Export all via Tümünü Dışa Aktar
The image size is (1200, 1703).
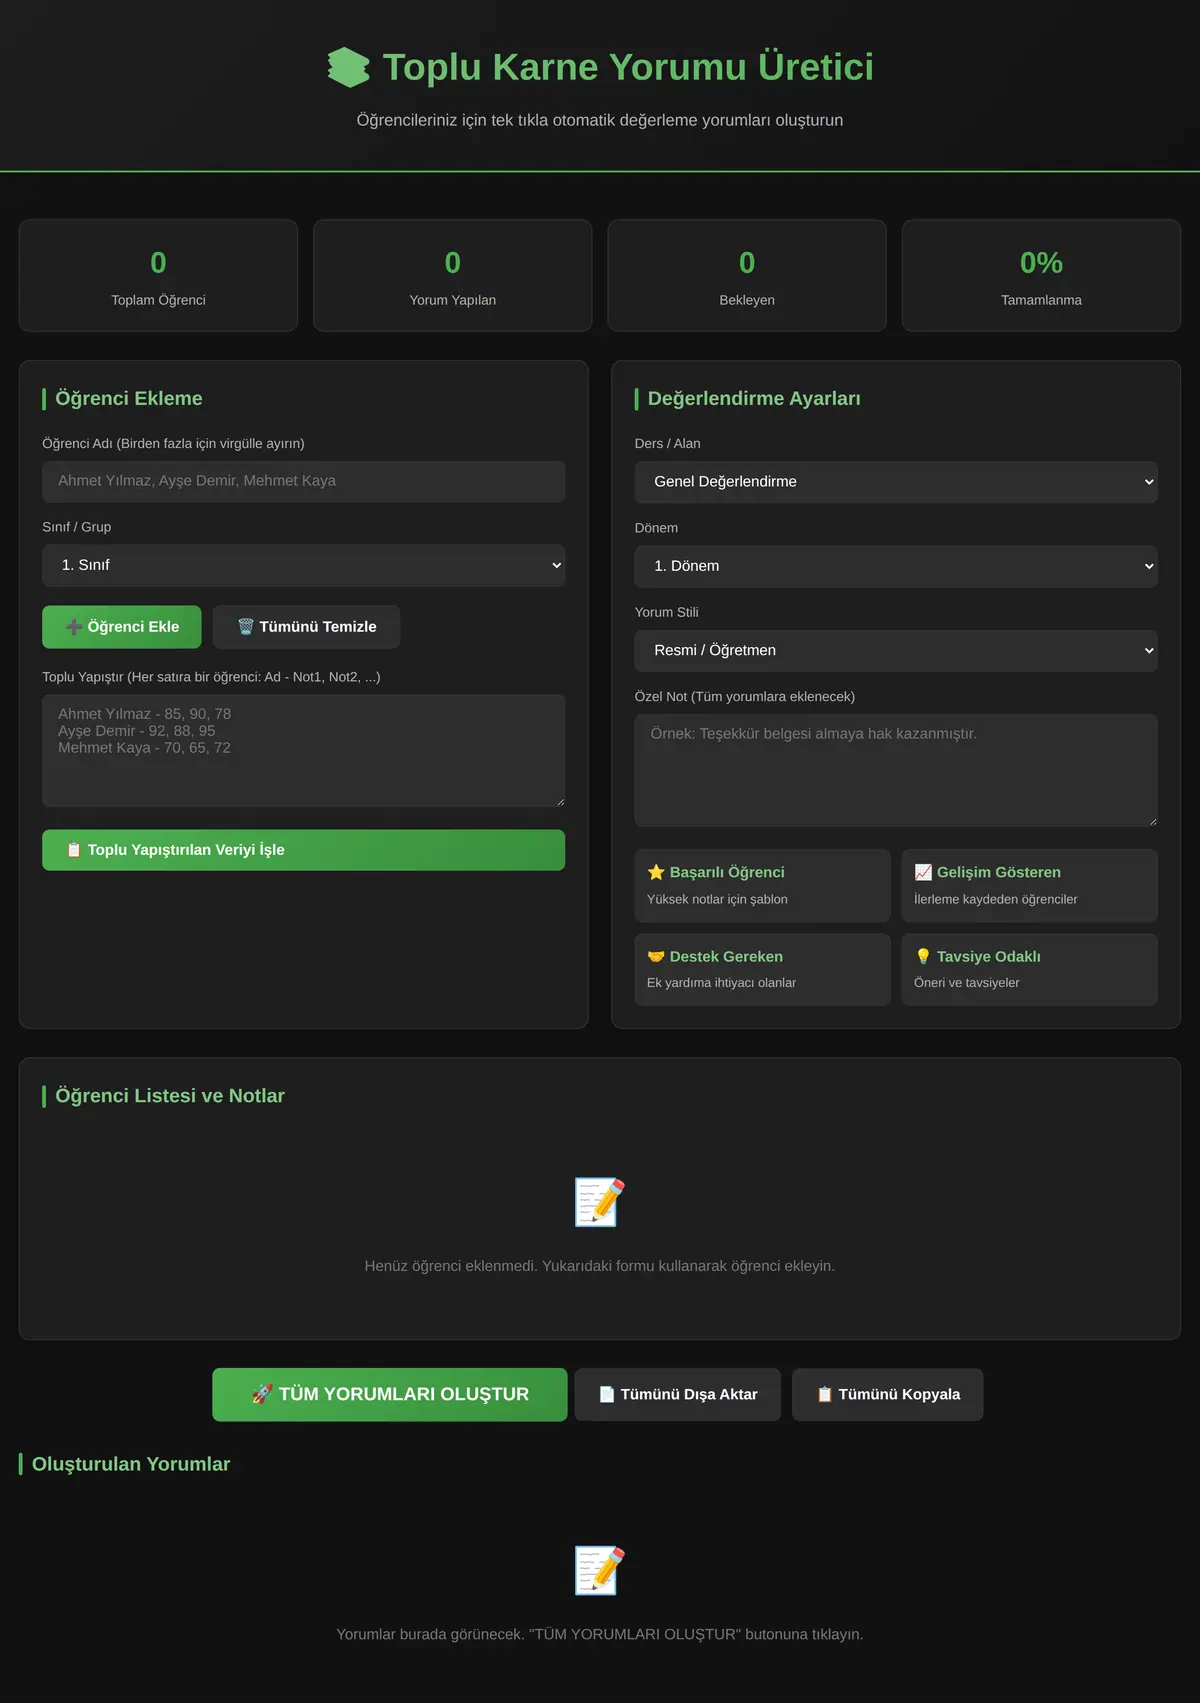(678, 1394)
